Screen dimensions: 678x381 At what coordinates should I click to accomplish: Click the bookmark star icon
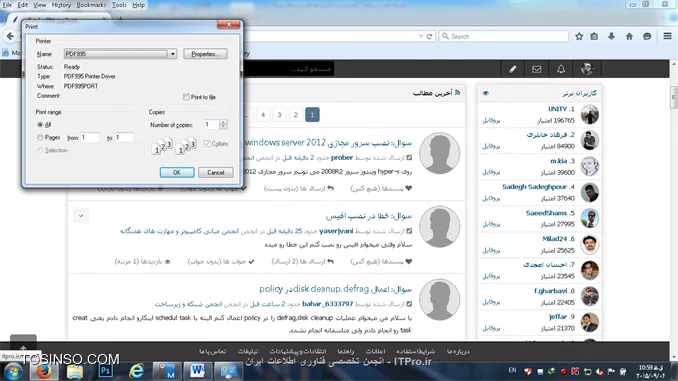tap(579, 36)
